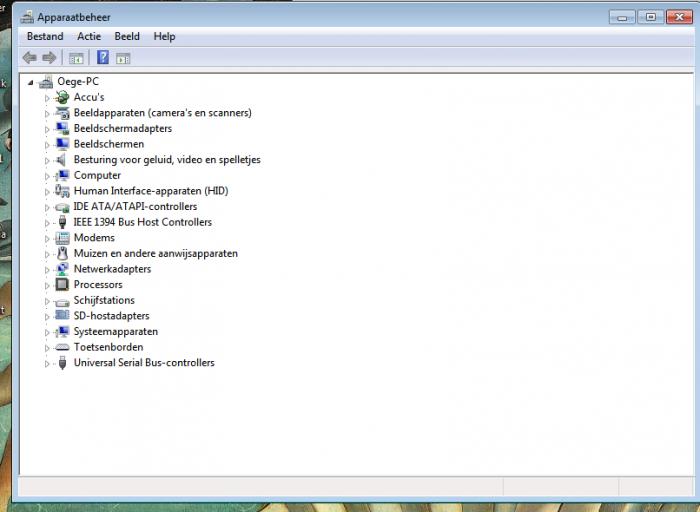Open Help via blue question-mark icon
The width and height of the screenshot is (700, 512).
pos(103,57)
